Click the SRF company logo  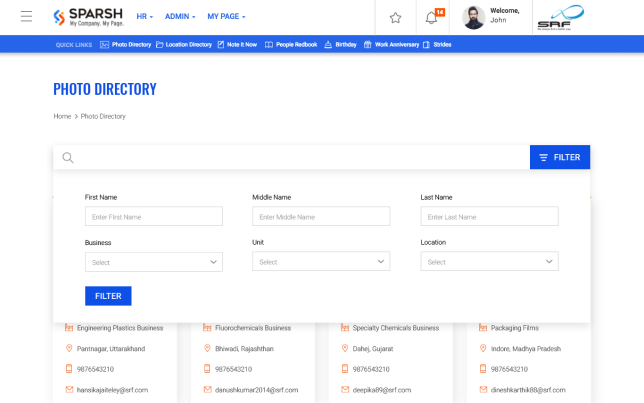(x=553, y=17)
